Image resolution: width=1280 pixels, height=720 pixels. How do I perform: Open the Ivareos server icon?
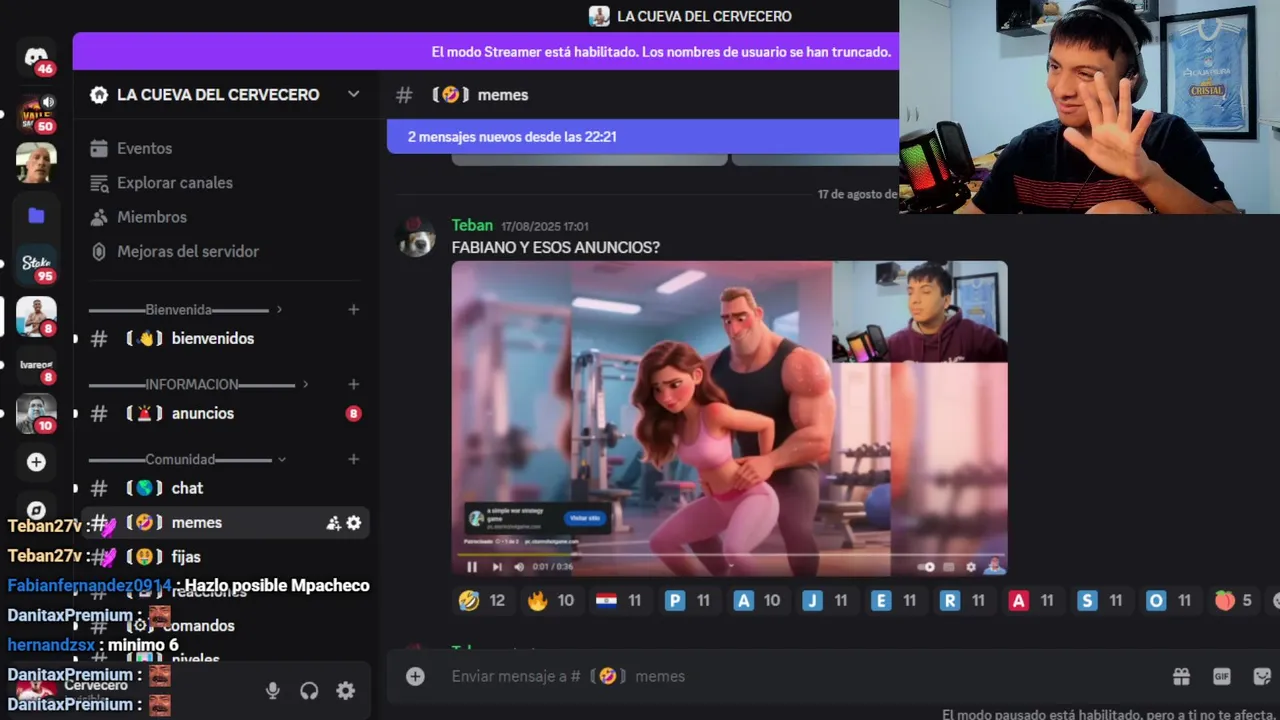tap(36, 365)
